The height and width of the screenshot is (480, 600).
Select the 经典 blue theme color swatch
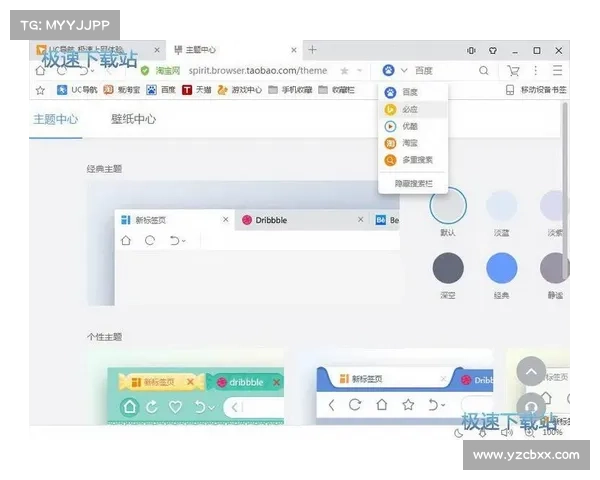point(501,268)
